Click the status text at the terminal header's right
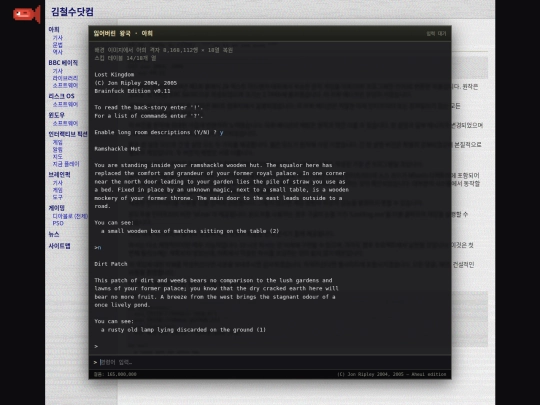 tap(436, 33)
